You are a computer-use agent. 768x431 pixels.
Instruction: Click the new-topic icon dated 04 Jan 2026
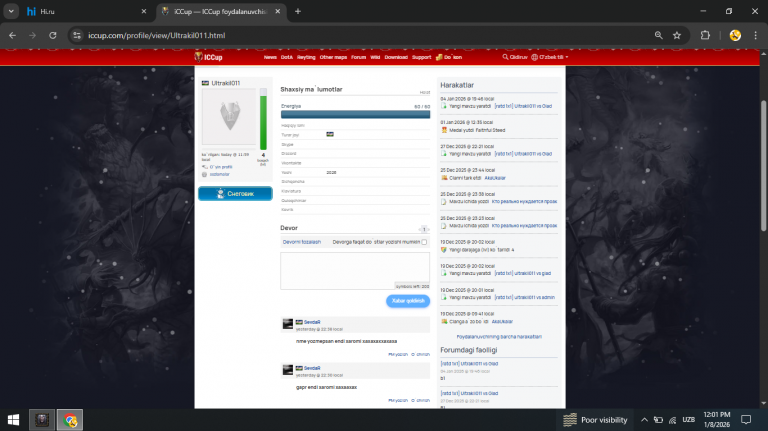[444, 106]
